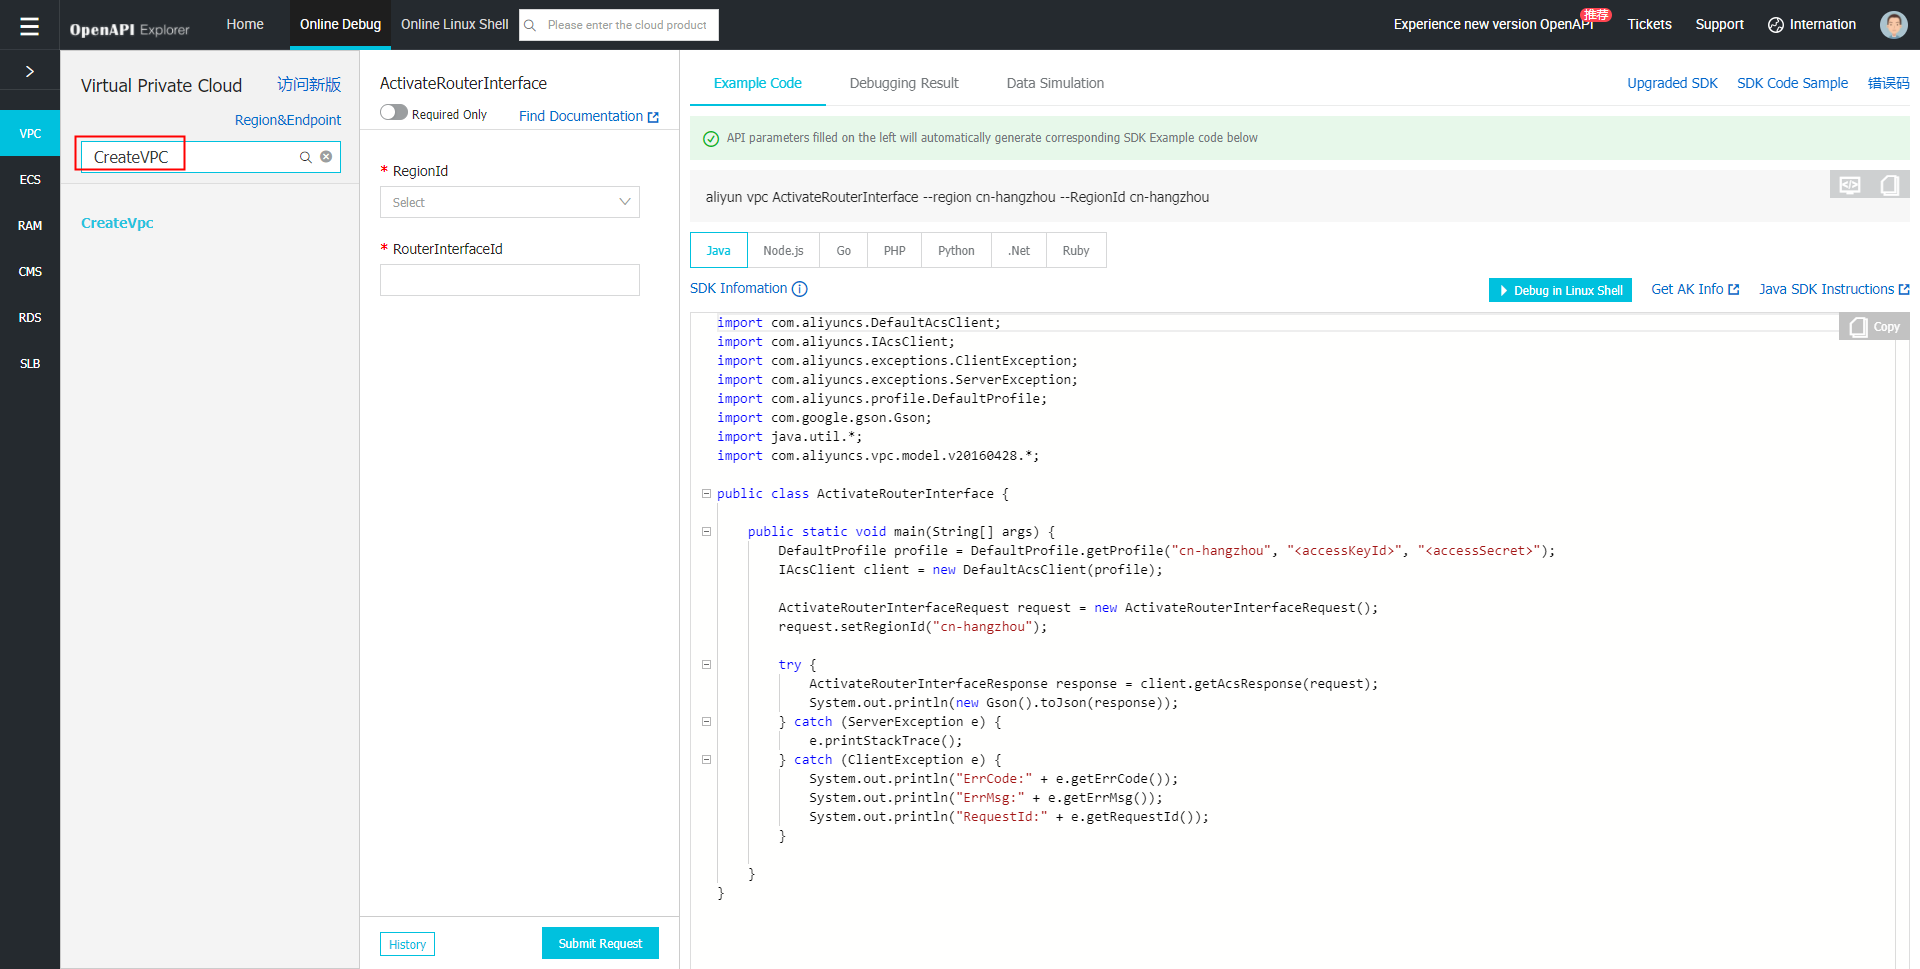The height and width of the screenshot is (969, 1920).
Task: Click the search icon in API filter
Action: pos(306,157)
